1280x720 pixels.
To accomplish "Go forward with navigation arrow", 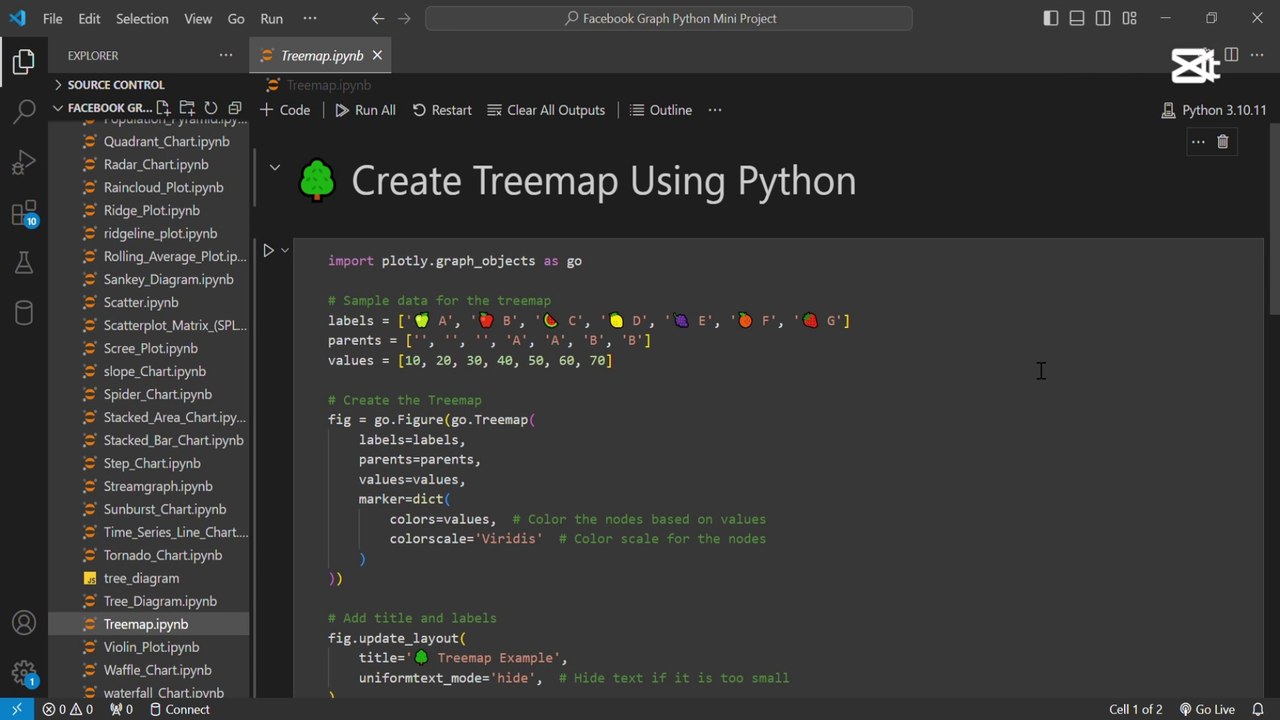I will pos(403,18).
